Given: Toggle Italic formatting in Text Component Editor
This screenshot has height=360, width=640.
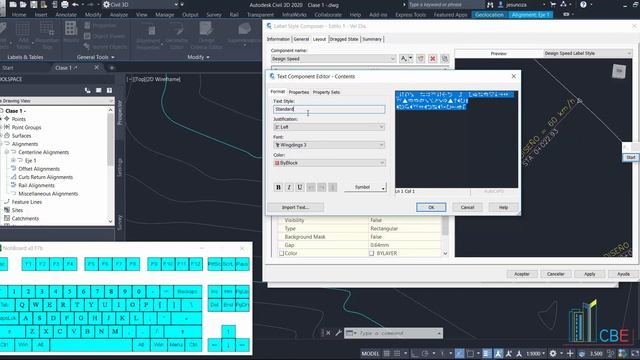Looking at the screenshot, I should pos(289,187).
